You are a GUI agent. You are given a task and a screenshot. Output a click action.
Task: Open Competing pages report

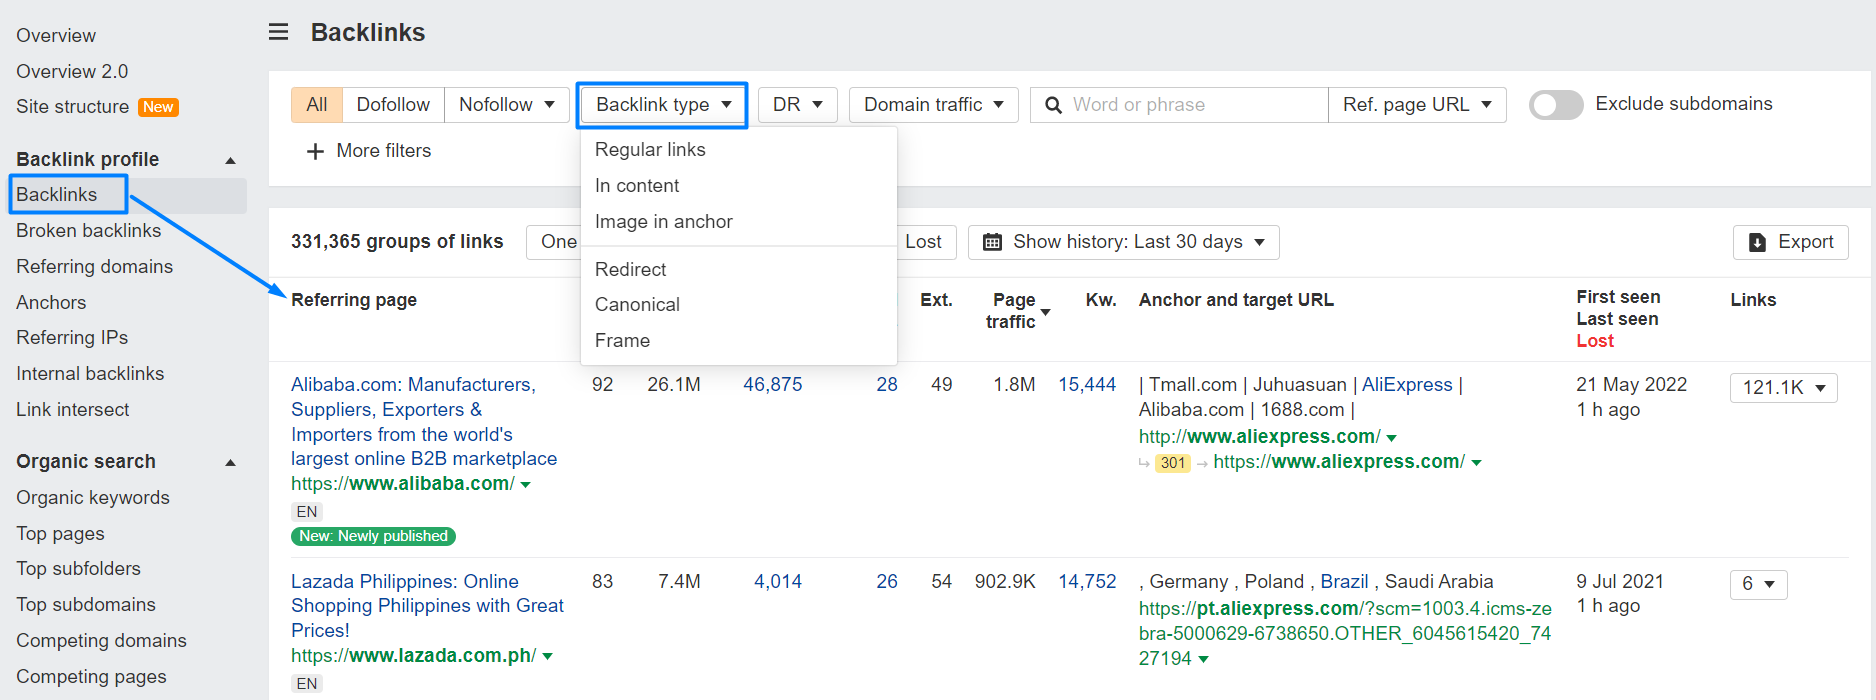[91, 677]
